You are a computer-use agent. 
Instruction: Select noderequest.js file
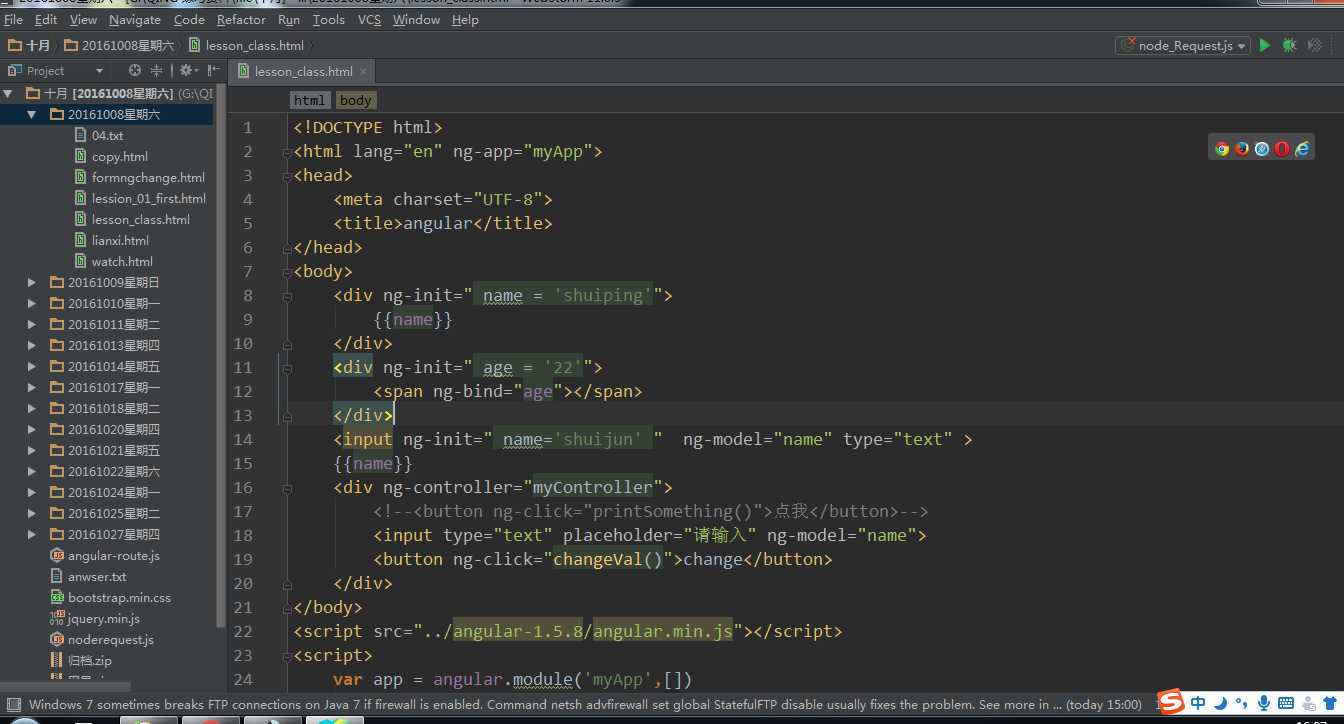[110, 639]
